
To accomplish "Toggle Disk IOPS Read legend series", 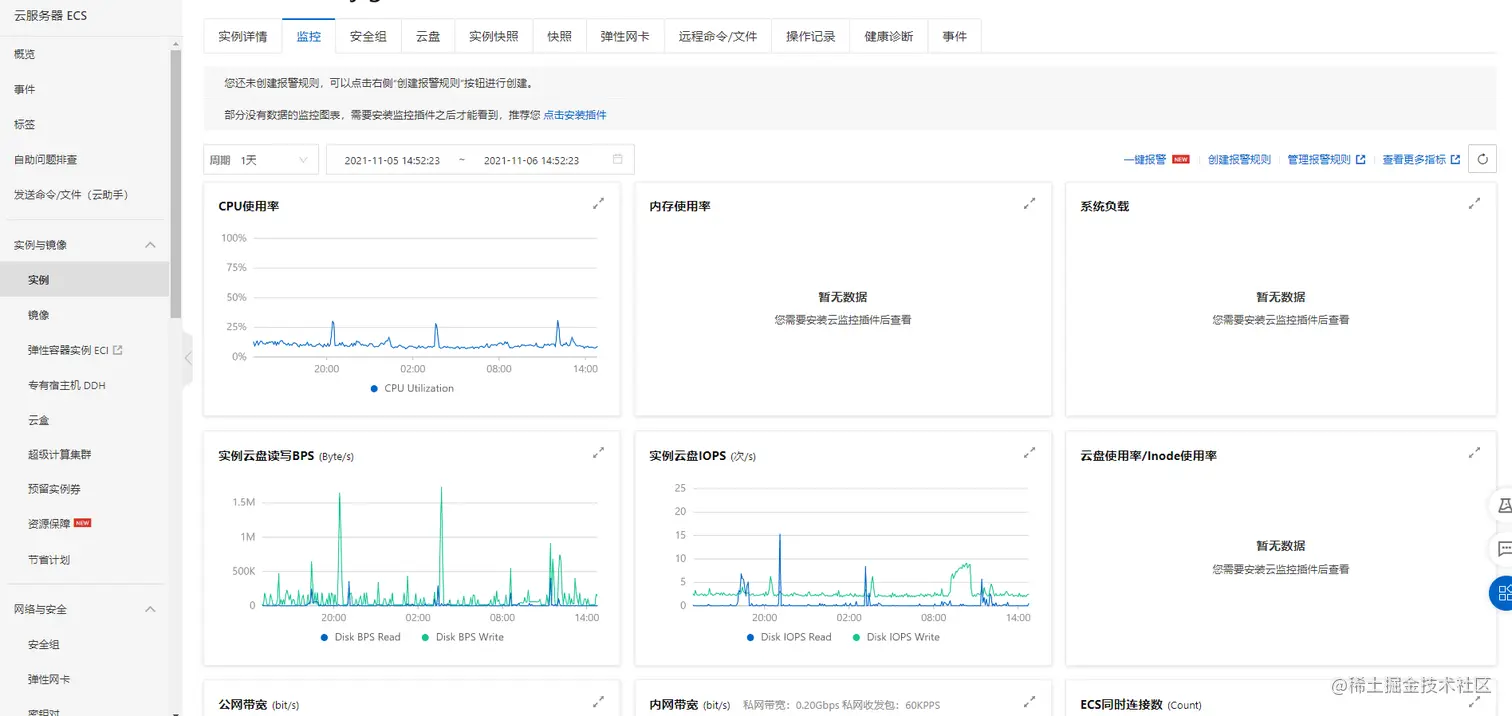I will click(x=789, y=637).
